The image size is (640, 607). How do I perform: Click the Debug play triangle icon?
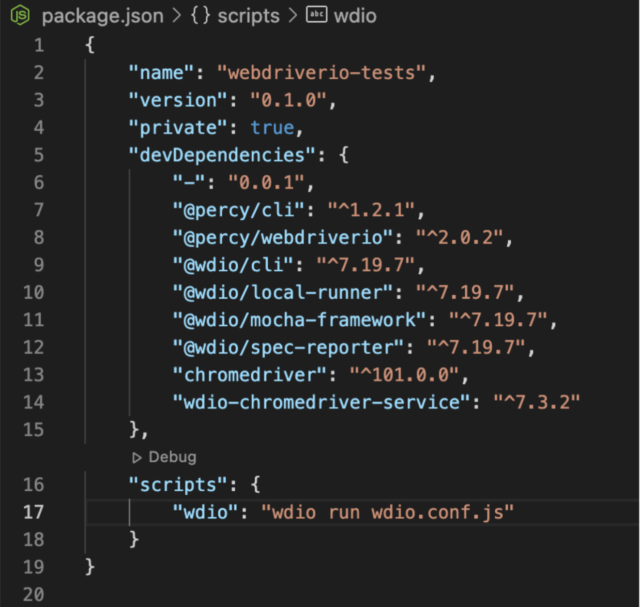click(x=137, y=458)
